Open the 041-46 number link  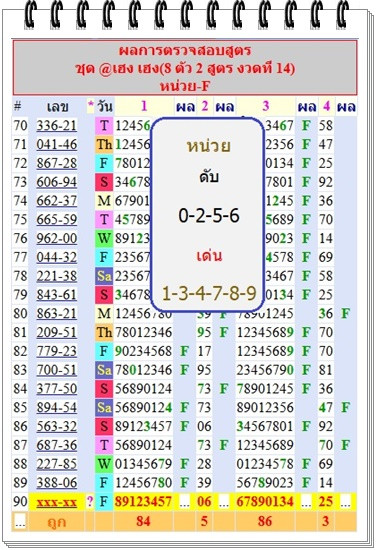[x=56, y=144]
